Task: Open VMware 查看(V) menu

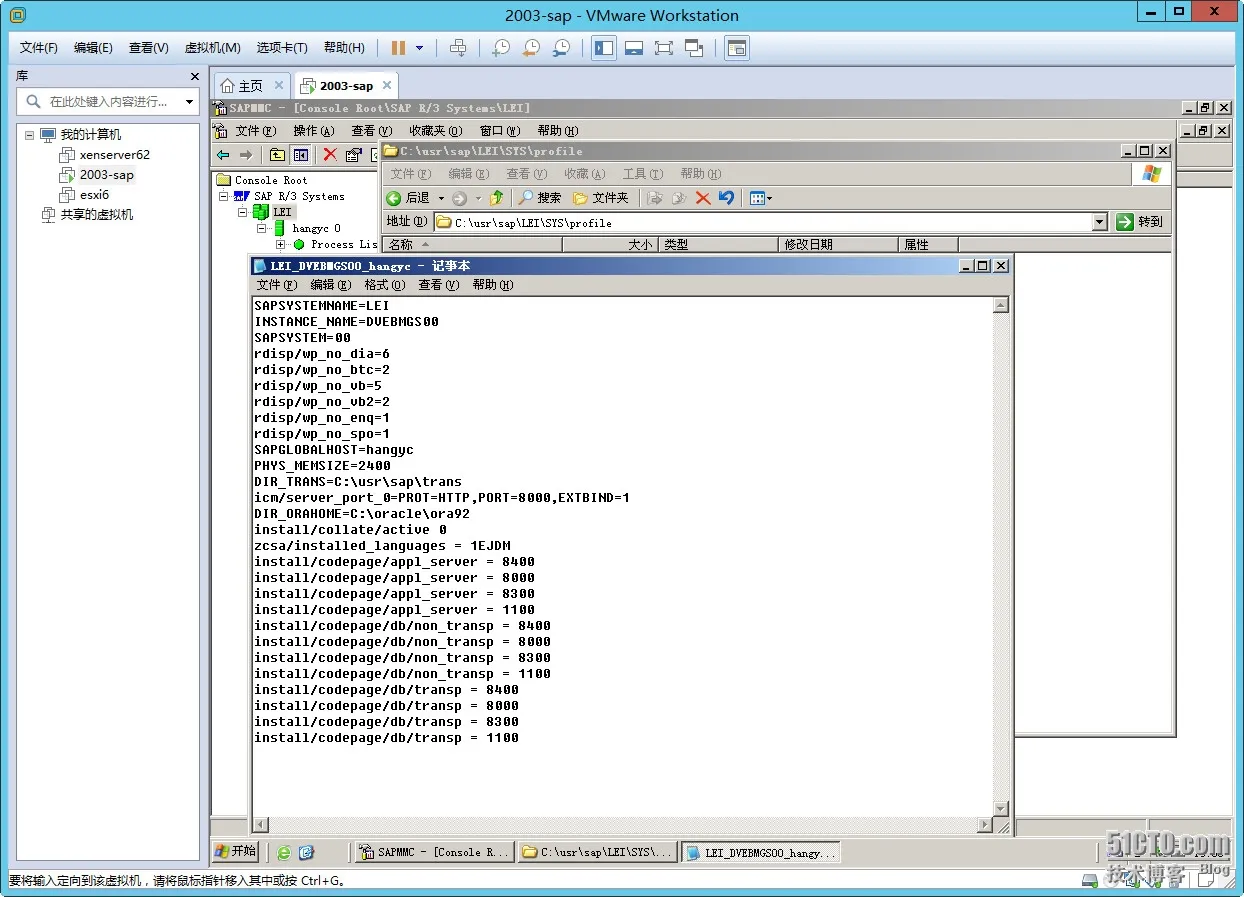Action: click(148, 48)
